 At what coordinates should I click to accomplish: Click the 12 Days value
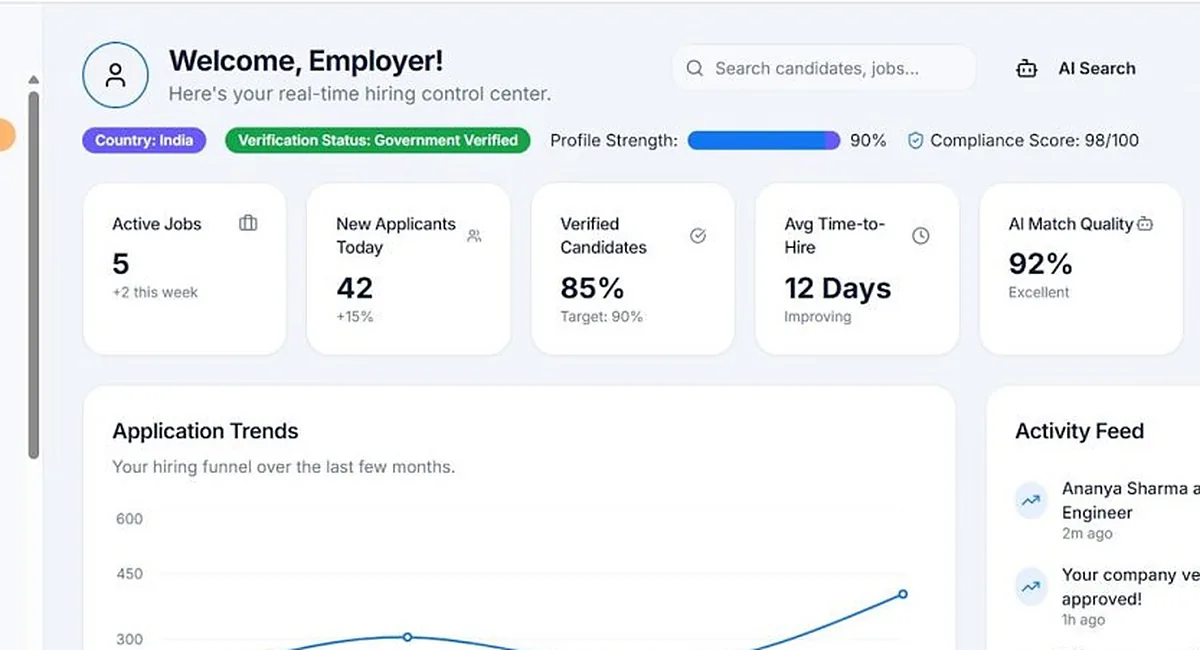[x=838, y=288]
